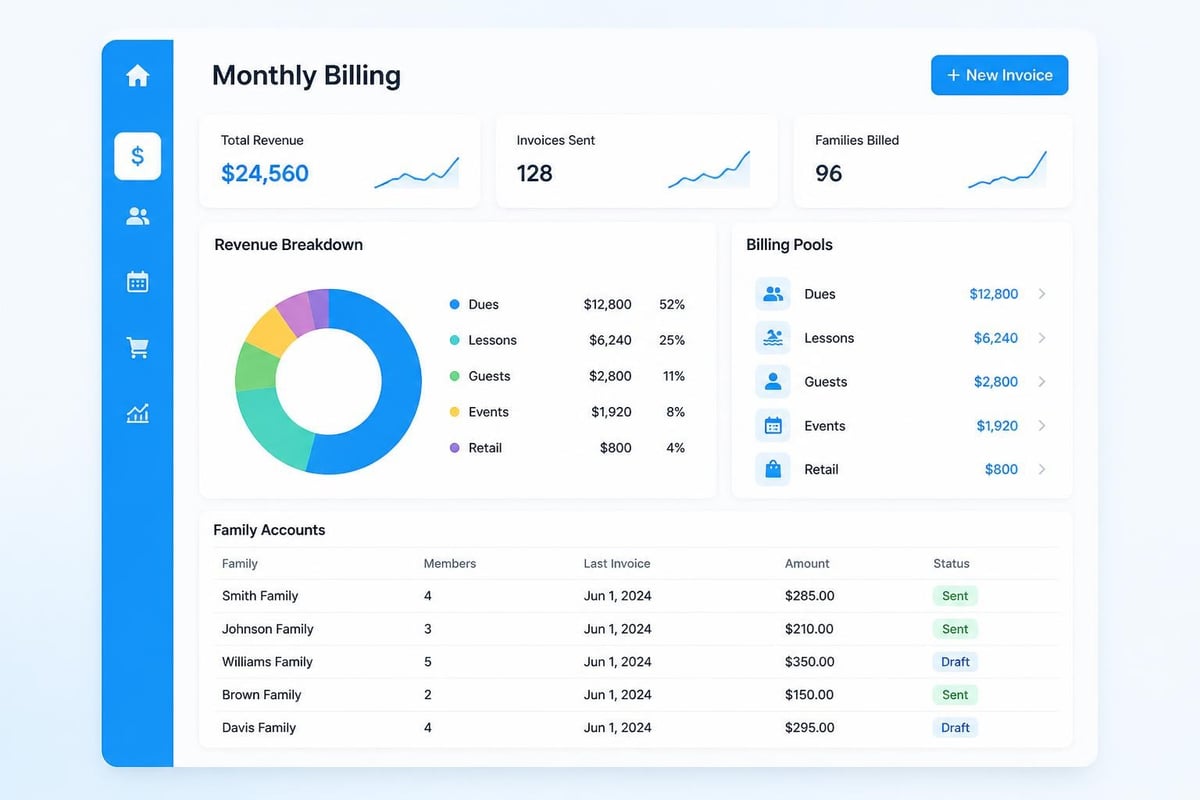The width and height of the screenshot is (1200, 800).
Task: Click the purple Retail legend dot
Action: (x=455, y=448)
